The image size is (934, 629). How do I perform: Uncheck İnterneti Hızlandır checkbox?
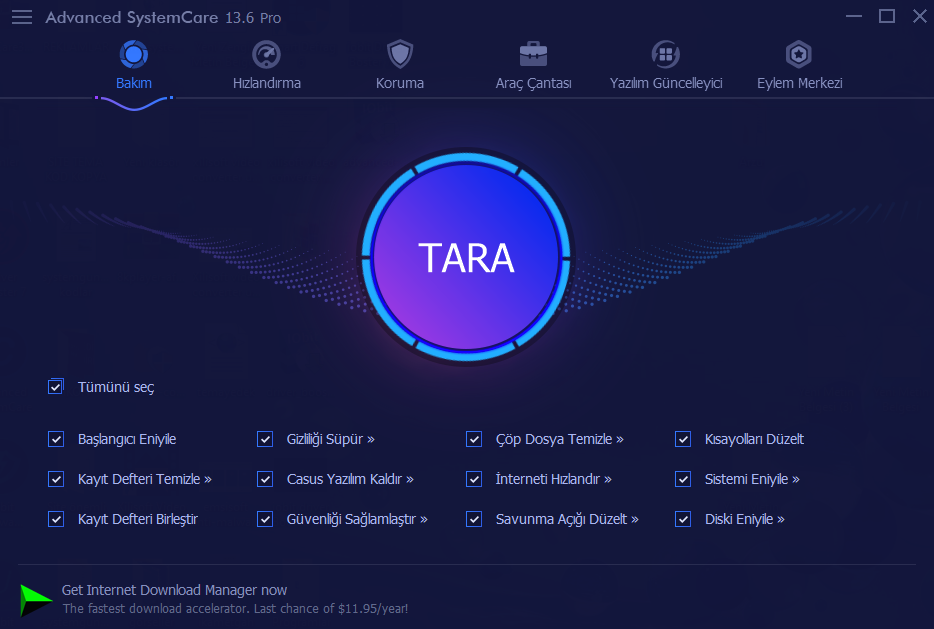[474, 479]
